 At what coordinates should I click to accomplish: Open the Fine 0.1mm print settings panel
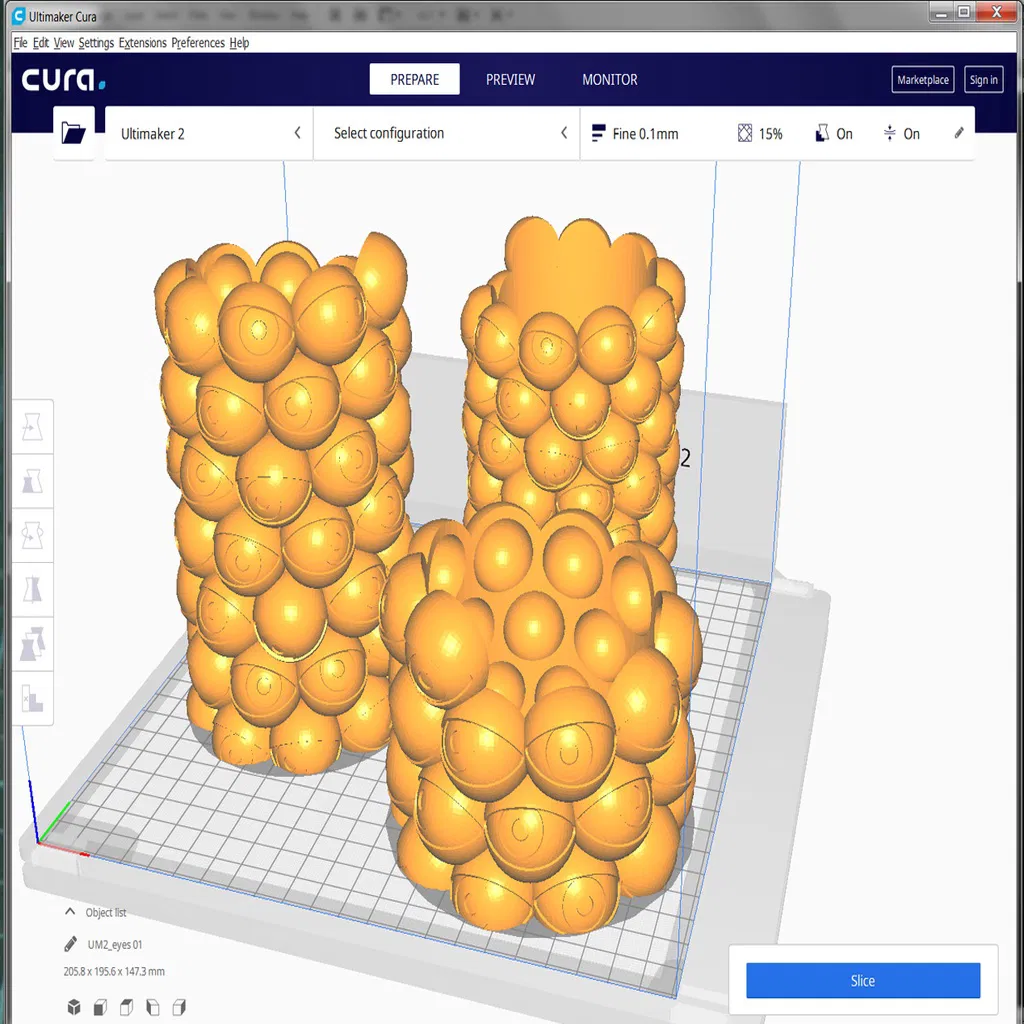pos(777,133)
